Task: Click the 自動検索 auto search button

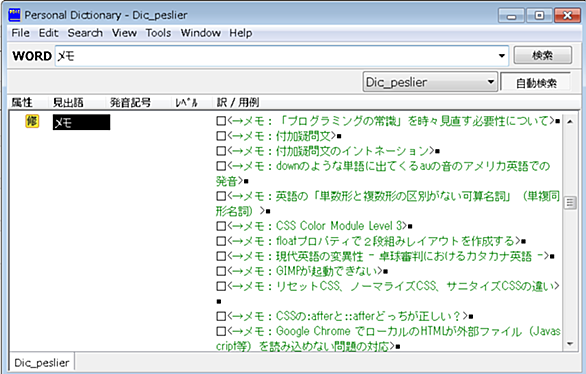Action: [x=536, y=83]
